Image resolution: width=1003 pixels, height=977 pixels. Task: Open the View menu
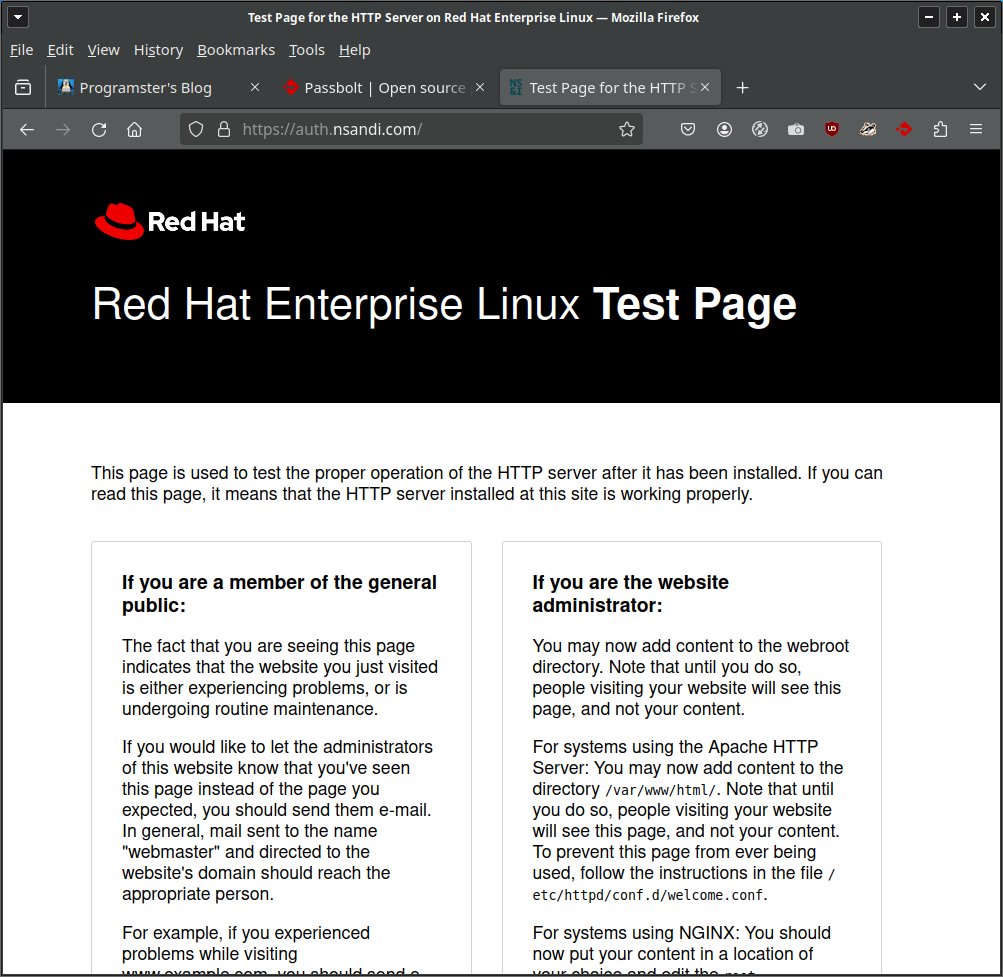(103, 50)
